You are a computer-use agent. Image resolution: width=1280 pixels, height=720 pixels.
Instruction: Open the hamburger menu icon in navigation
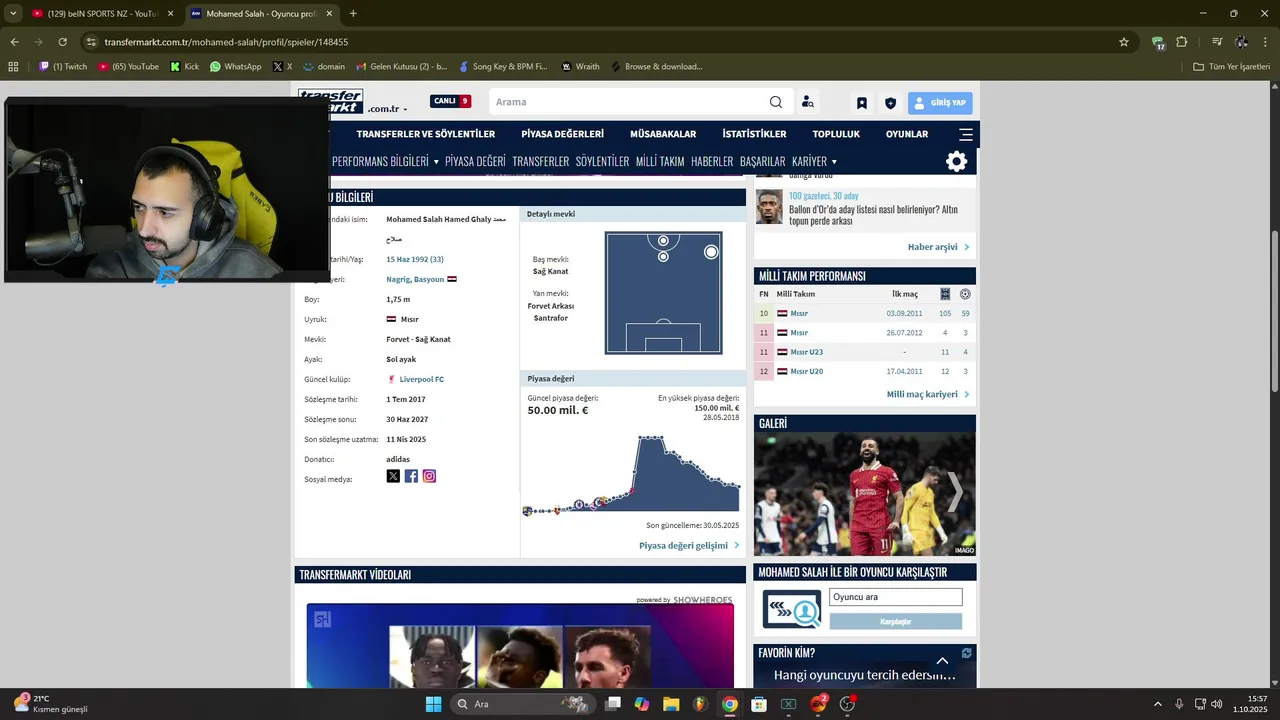point(966,134)
